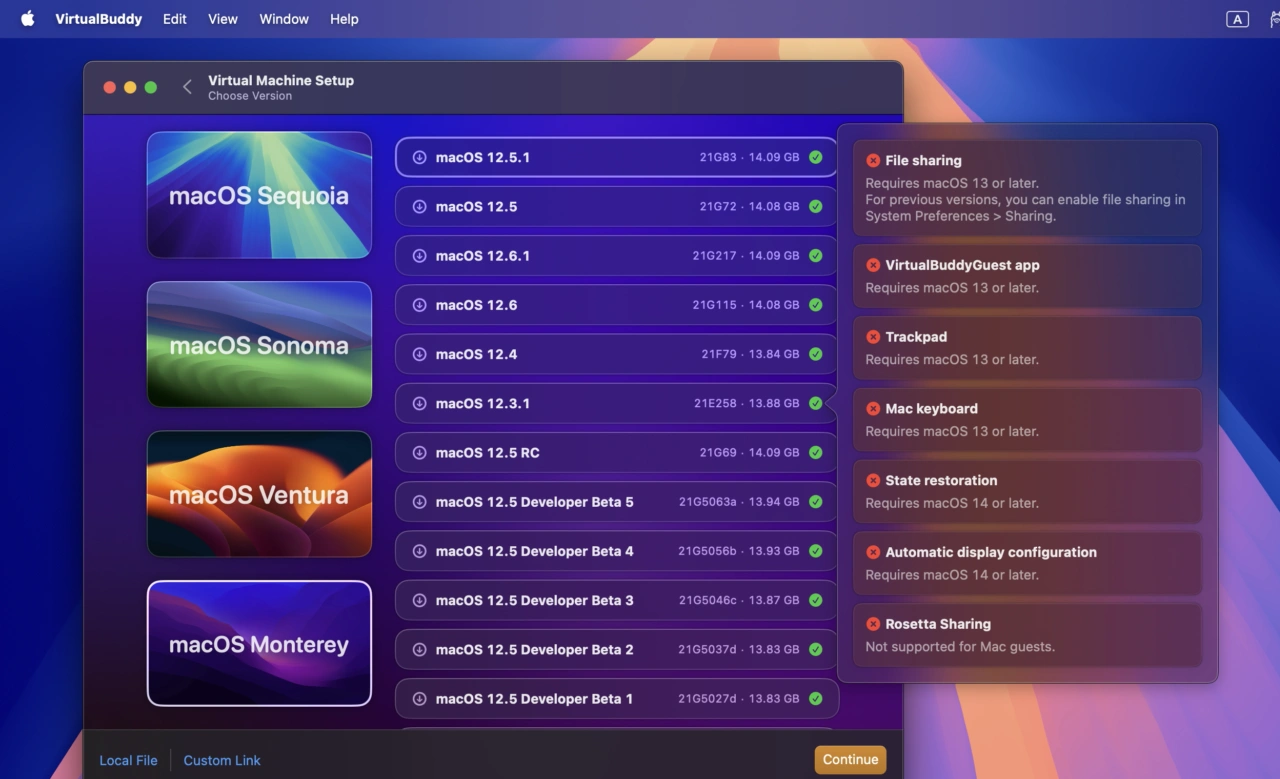Click the Local File link
Screen dimensions: 1280x779
tap(128, 760)
